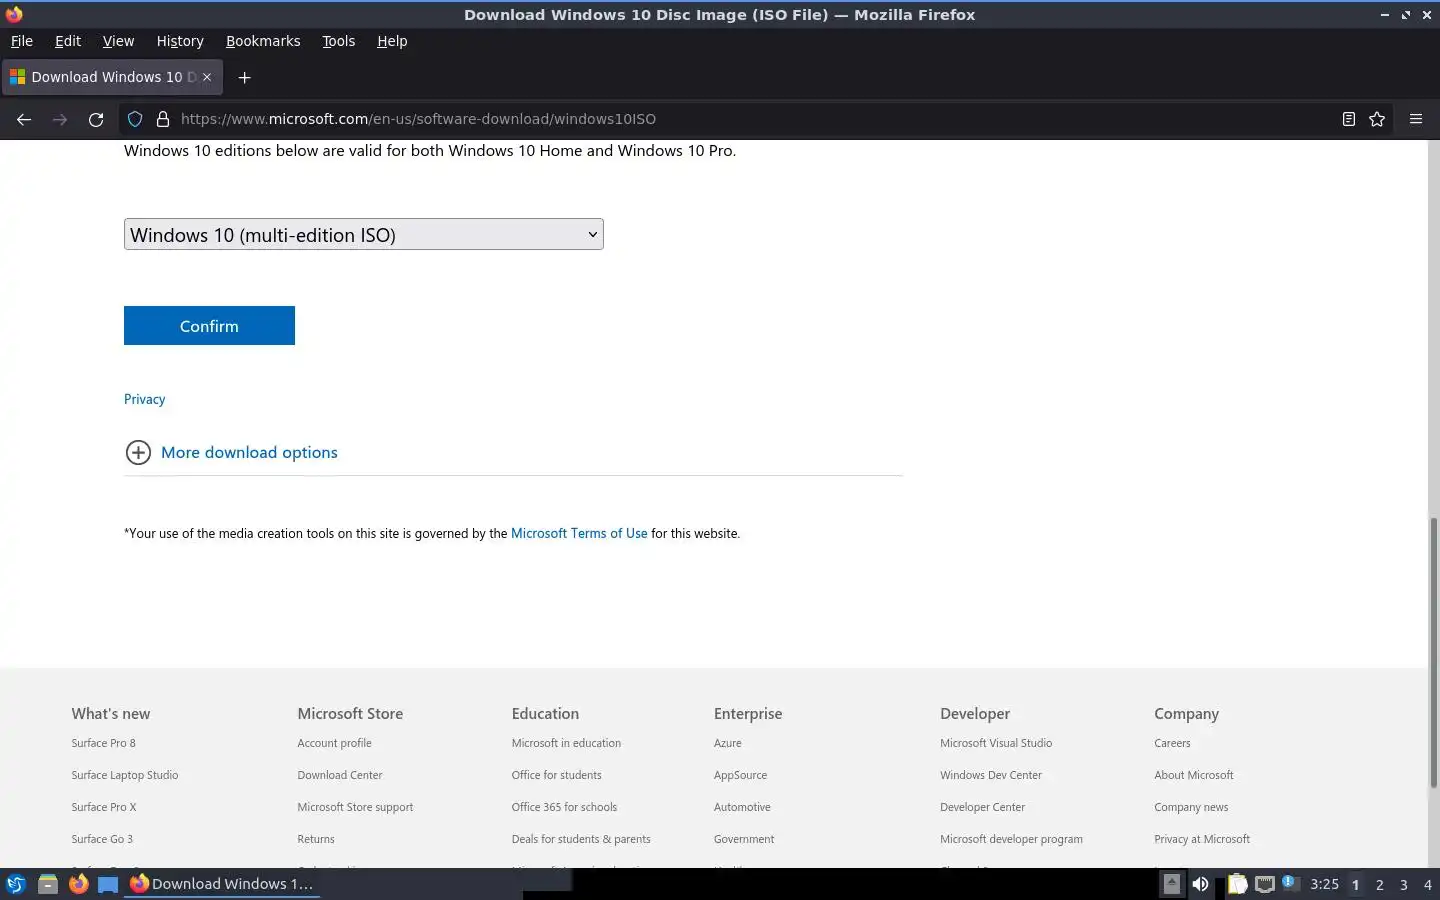This screenshot has width=1440, height=900.
Task: Open the AppSource footer link
Action: point(741,775)
